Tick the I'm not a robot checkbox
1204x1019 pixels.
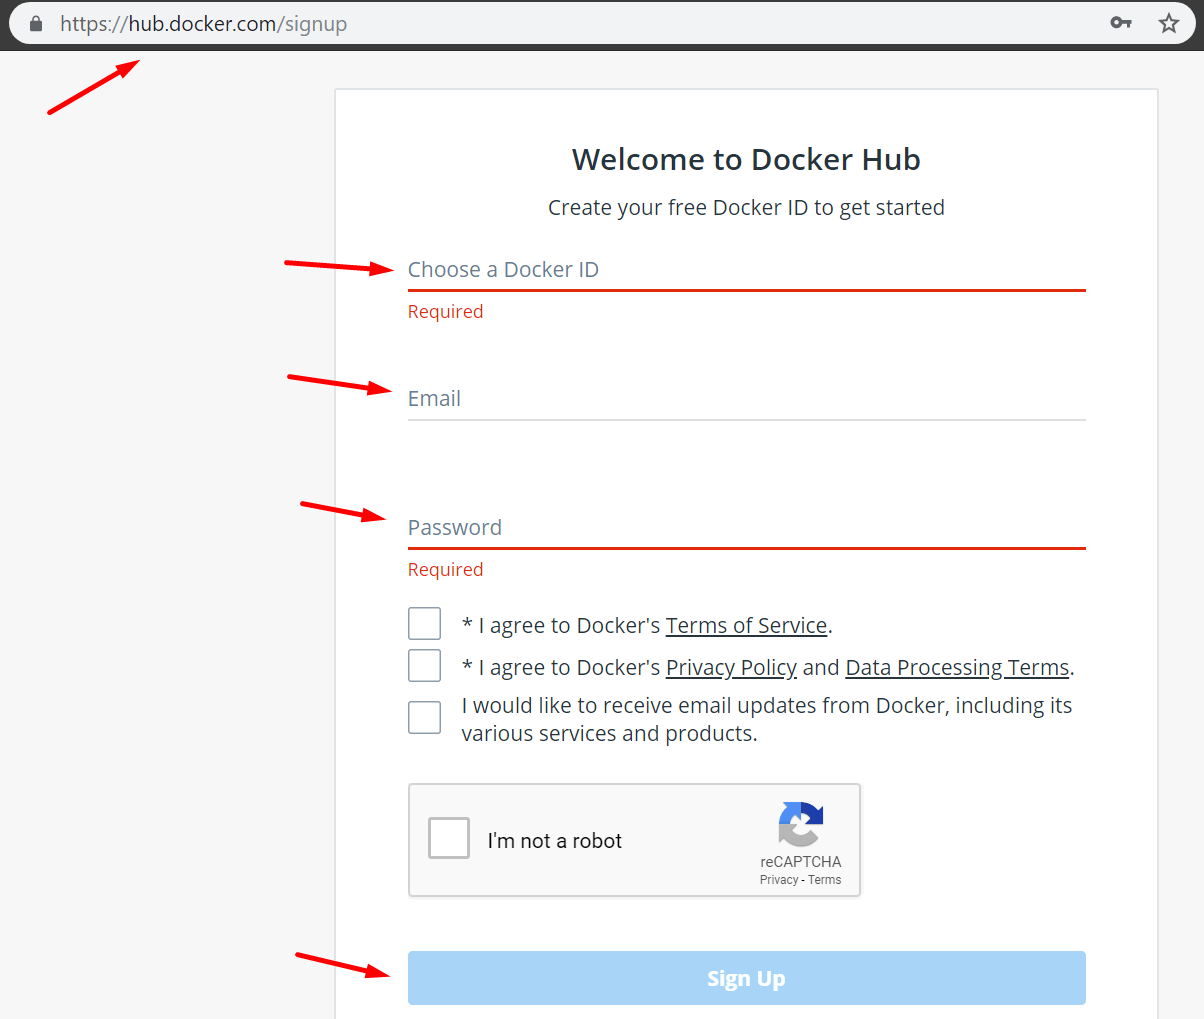pos(449,838)
